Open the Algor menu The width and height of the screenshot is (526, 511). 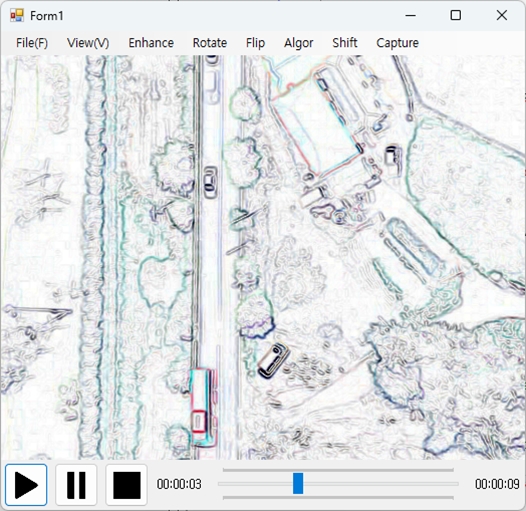click(x=299, y=43)
